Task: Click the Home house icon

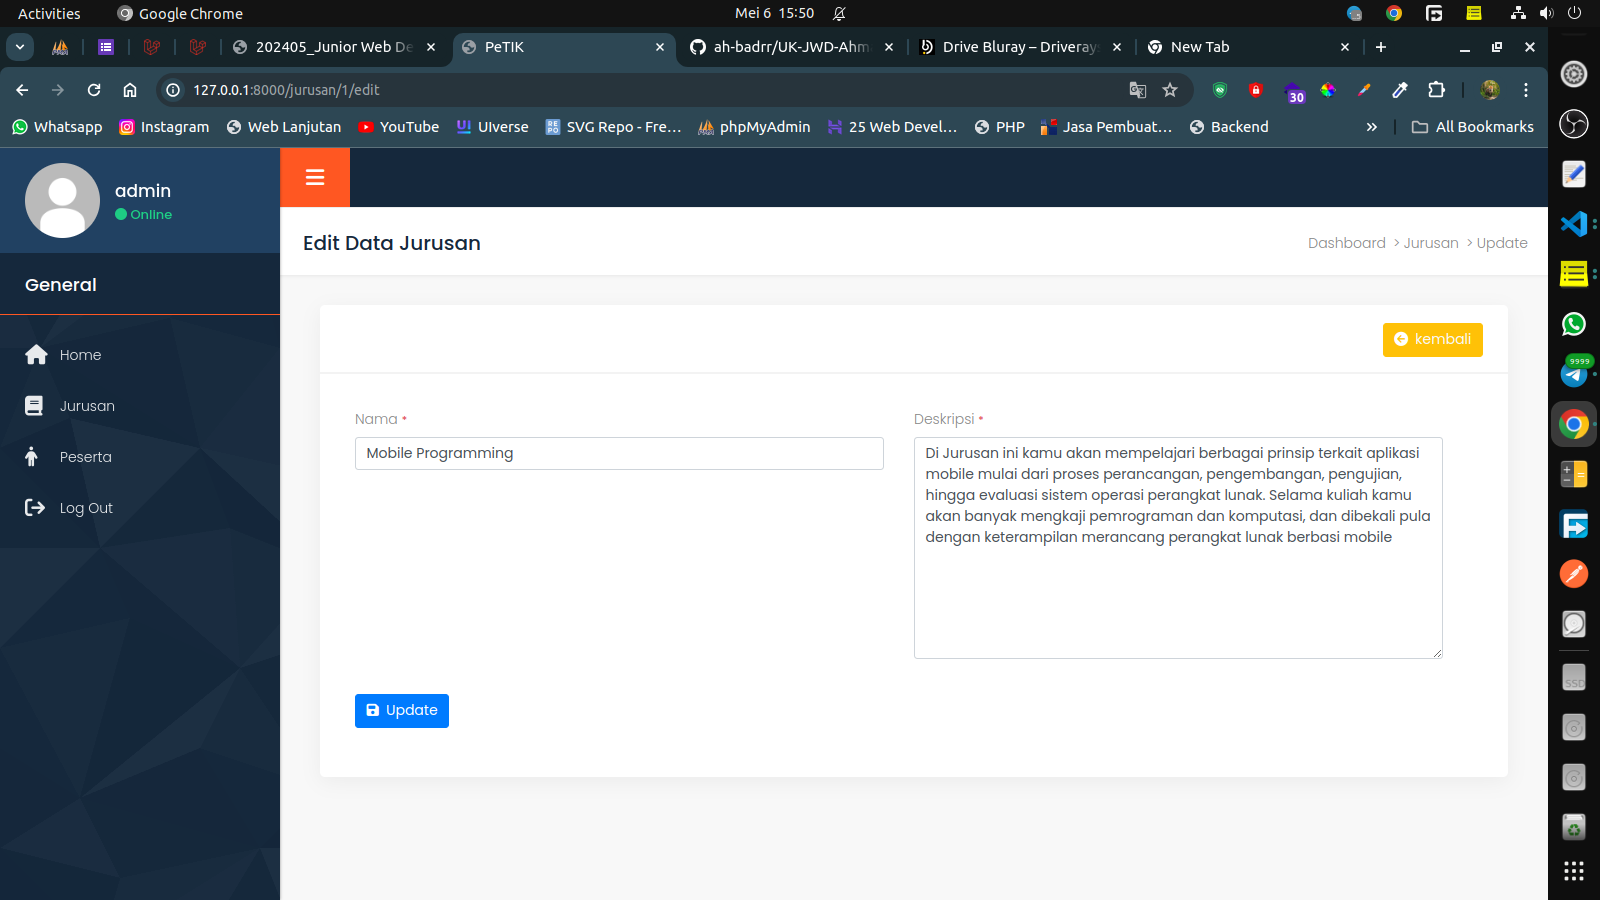Action: [36, 355]
